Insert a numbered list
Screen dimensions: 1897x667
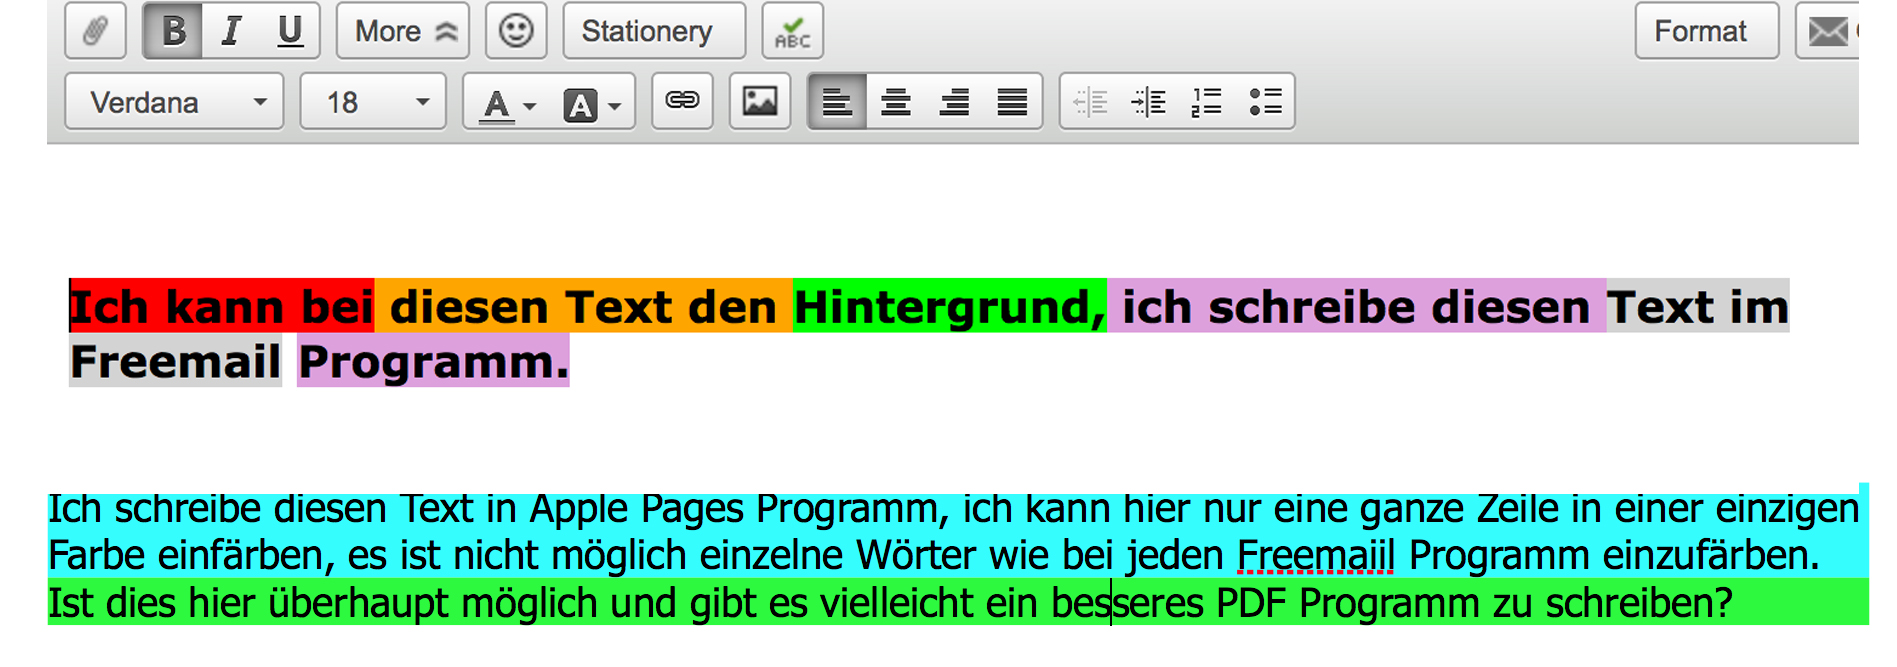click(x=1207, y=102)
